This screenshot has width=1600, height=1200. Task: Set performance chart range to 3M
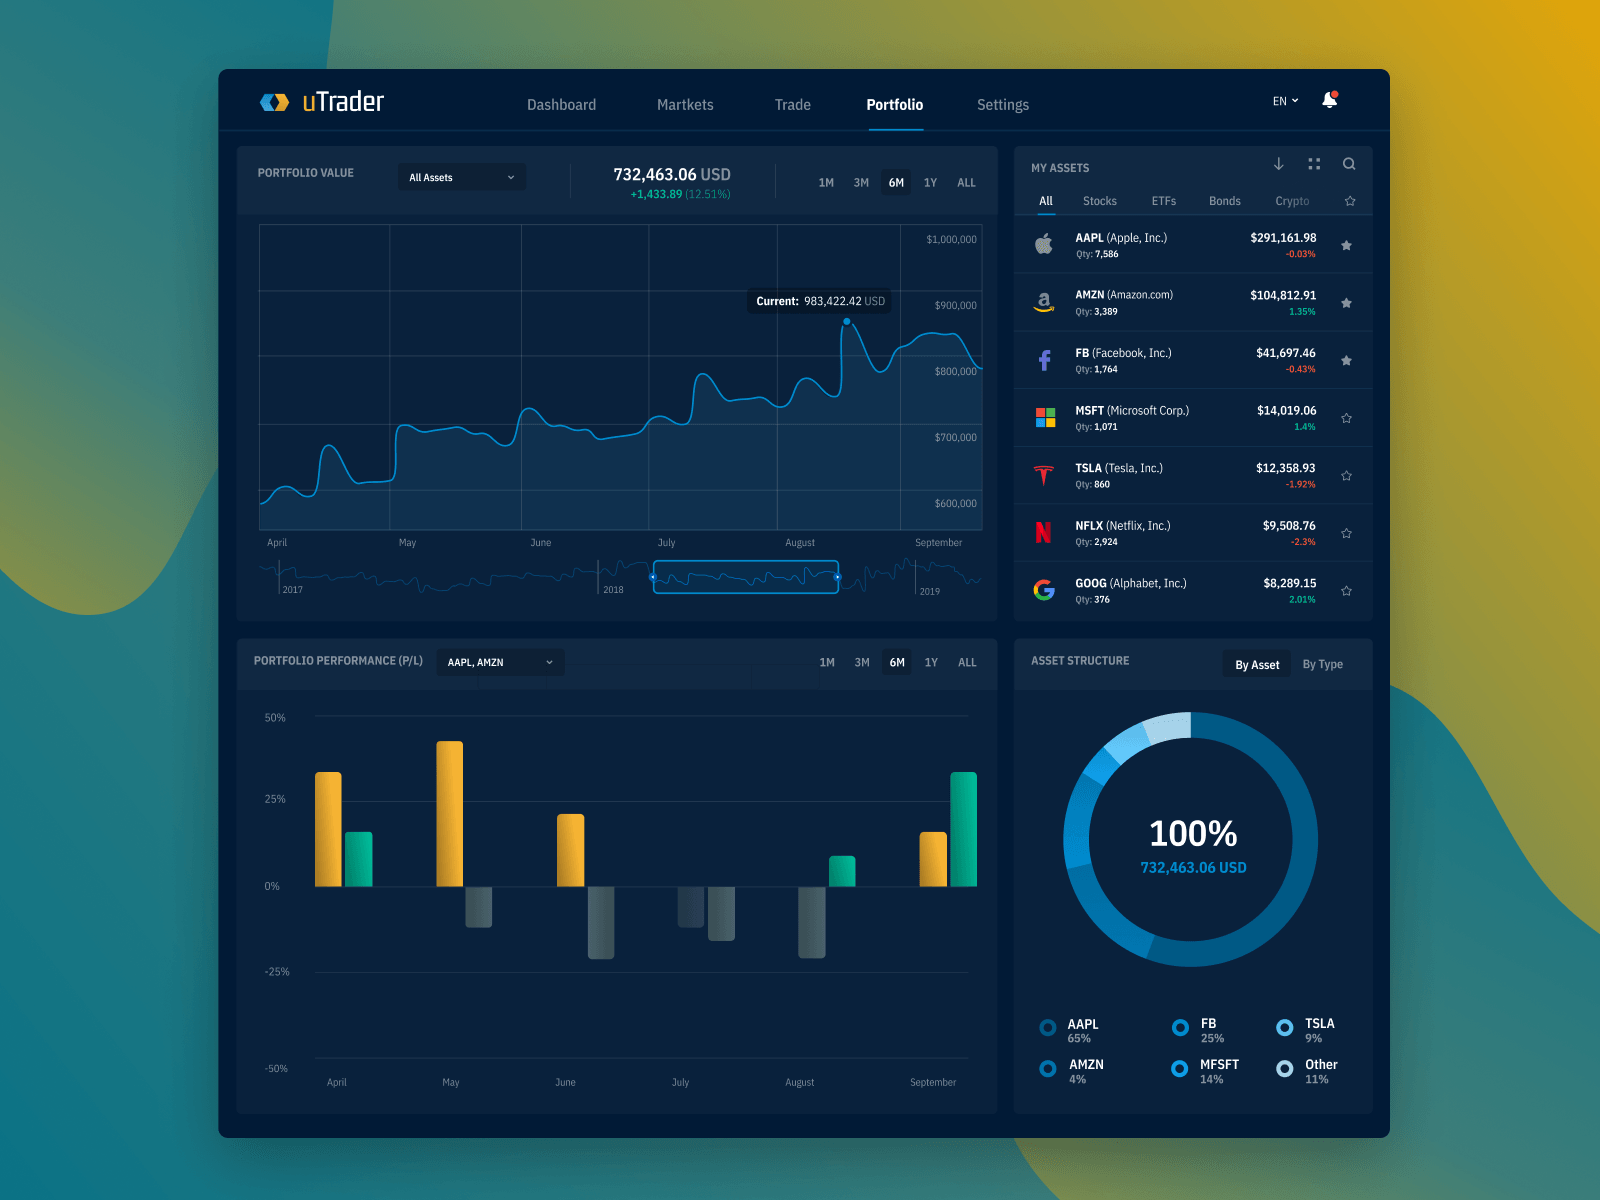point(862,663)
